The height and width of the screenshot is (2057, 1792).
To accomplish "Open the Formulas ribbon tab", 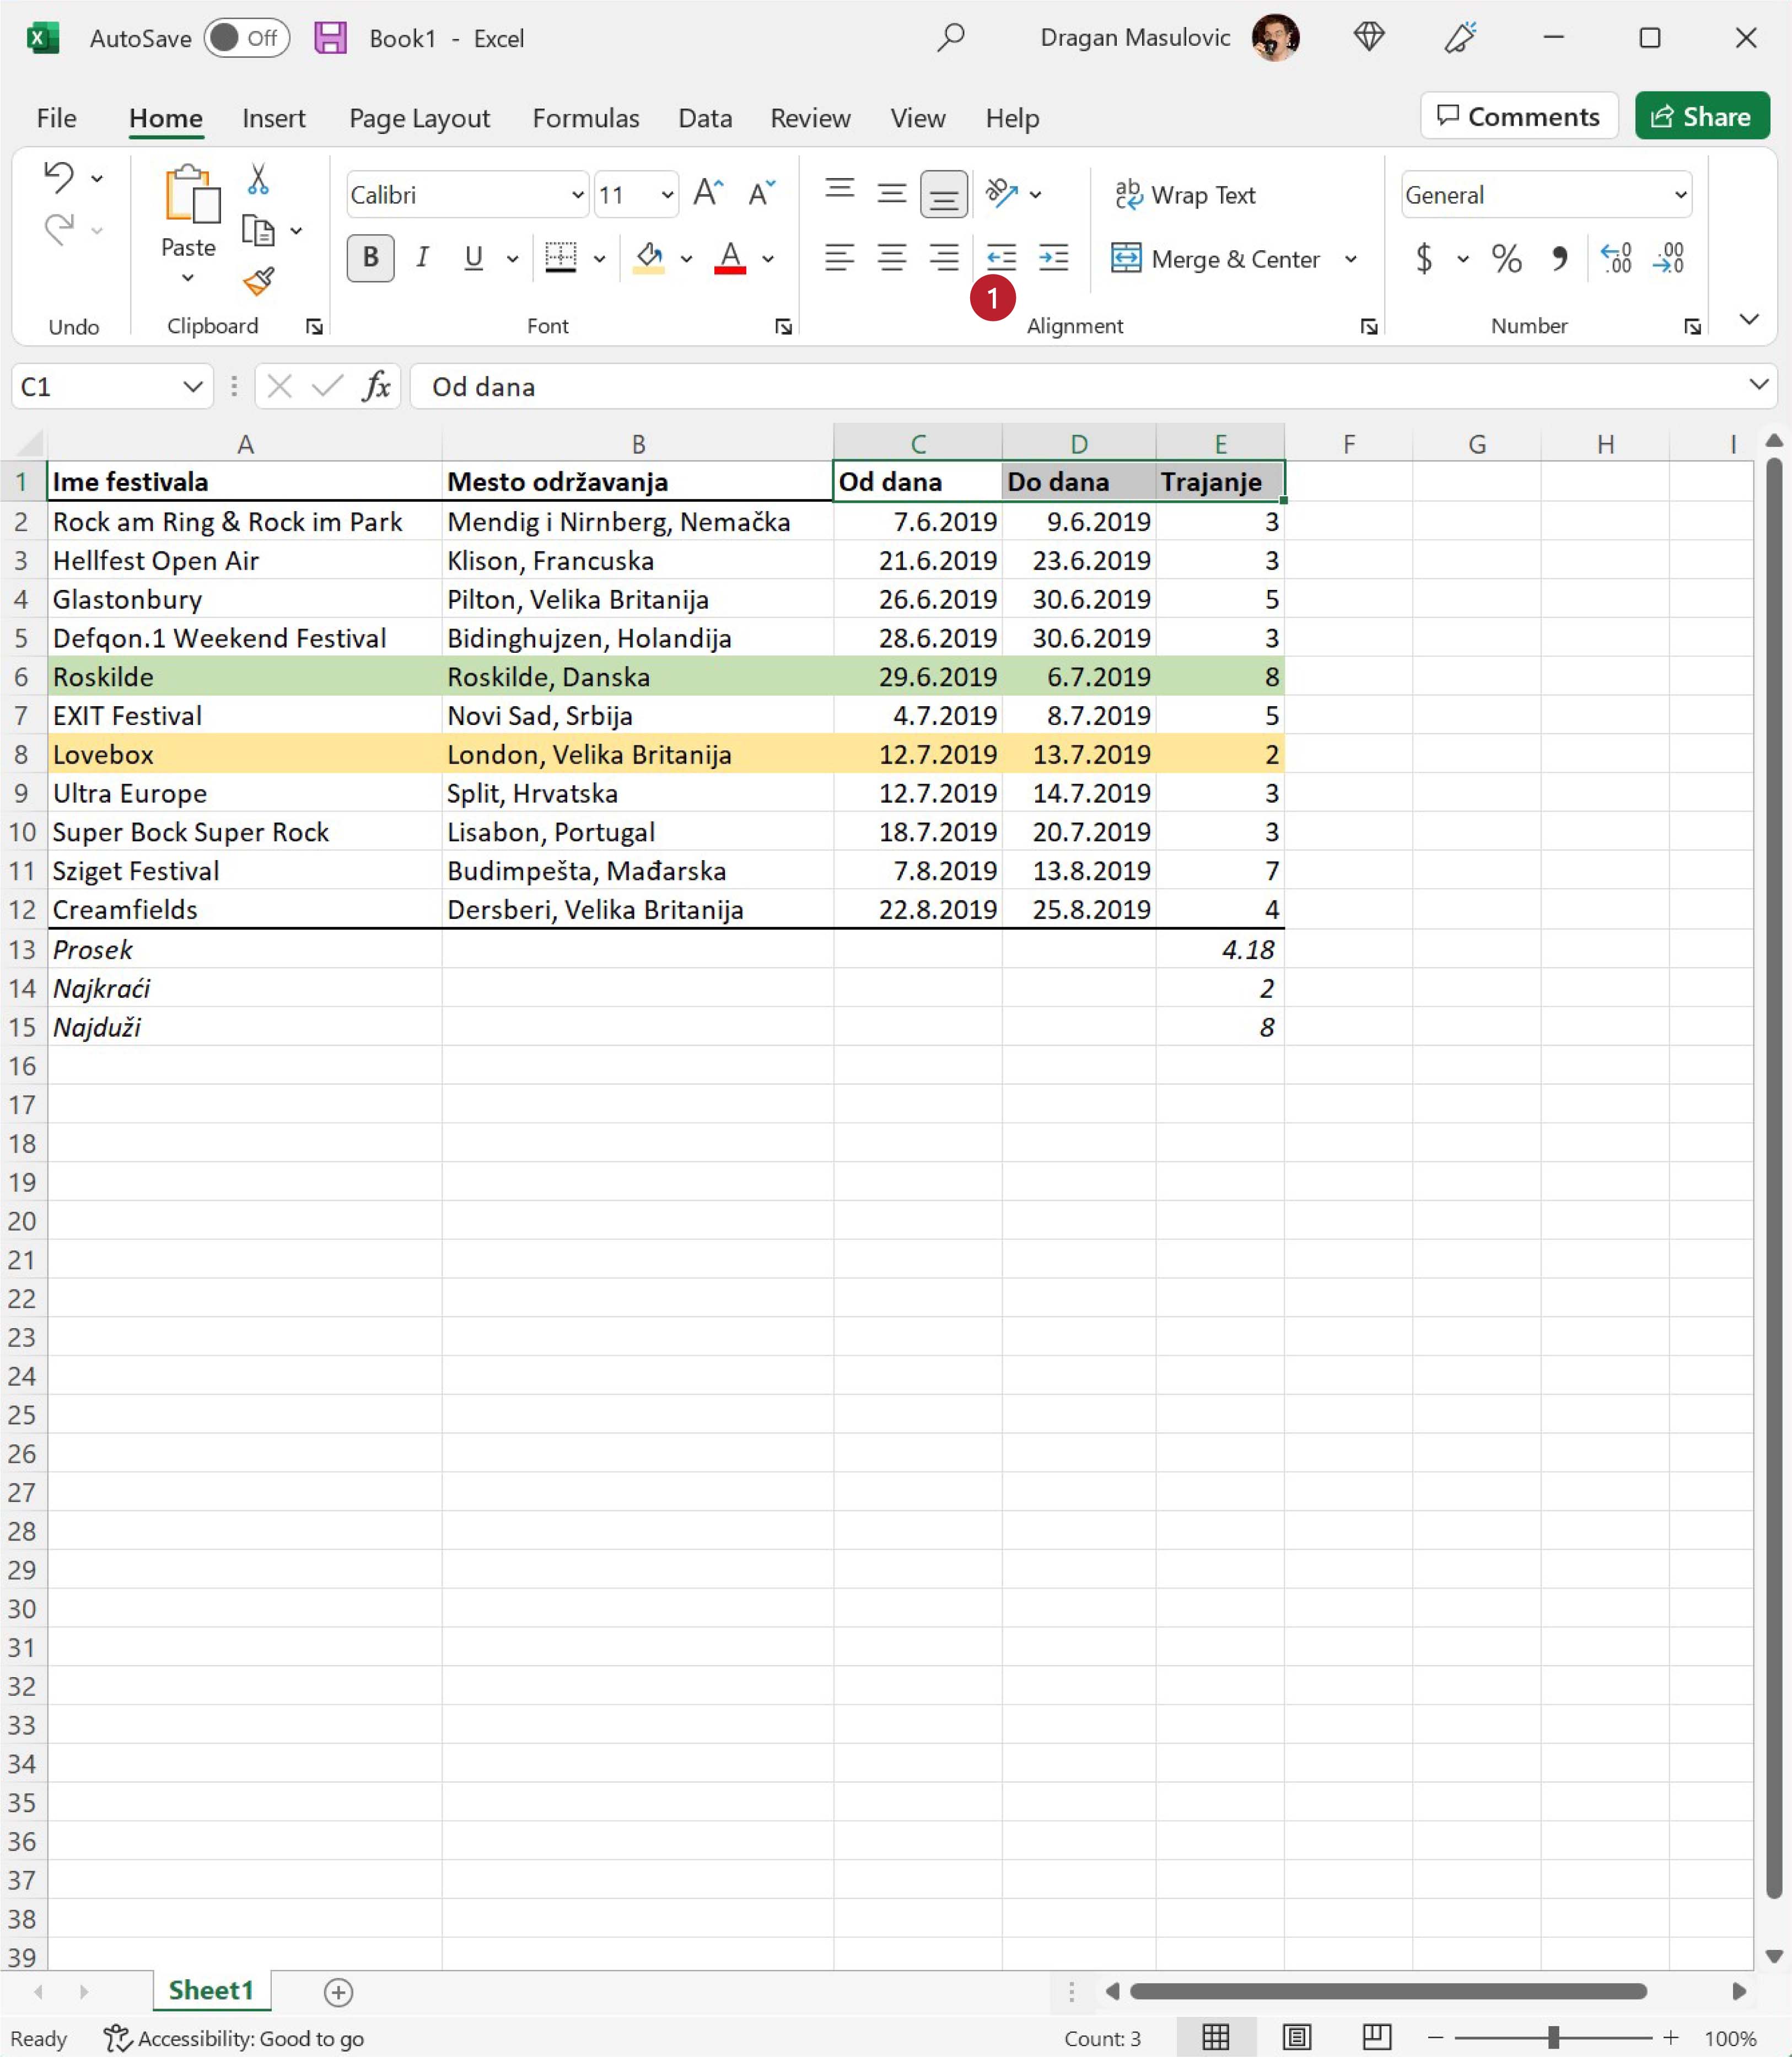I will click(x=585, y=118).
